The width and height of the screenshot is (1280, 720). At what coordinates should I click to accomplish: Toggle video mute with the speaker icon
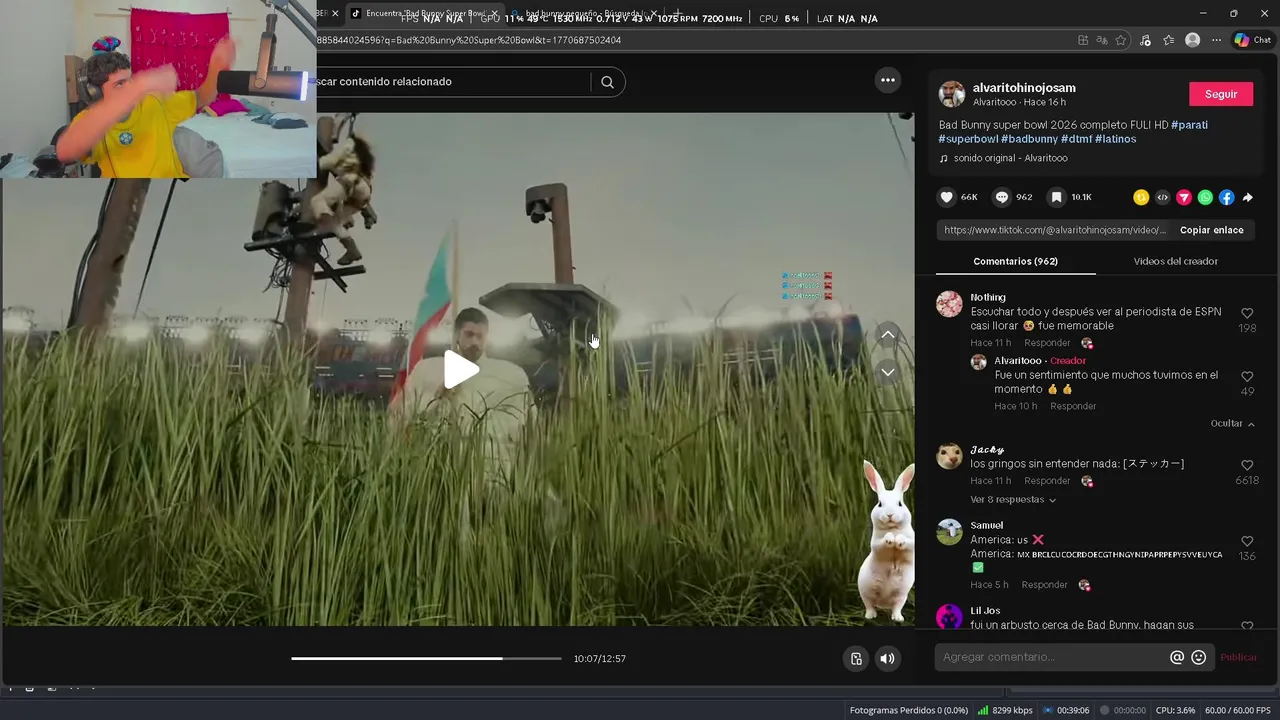click(887, 658)
